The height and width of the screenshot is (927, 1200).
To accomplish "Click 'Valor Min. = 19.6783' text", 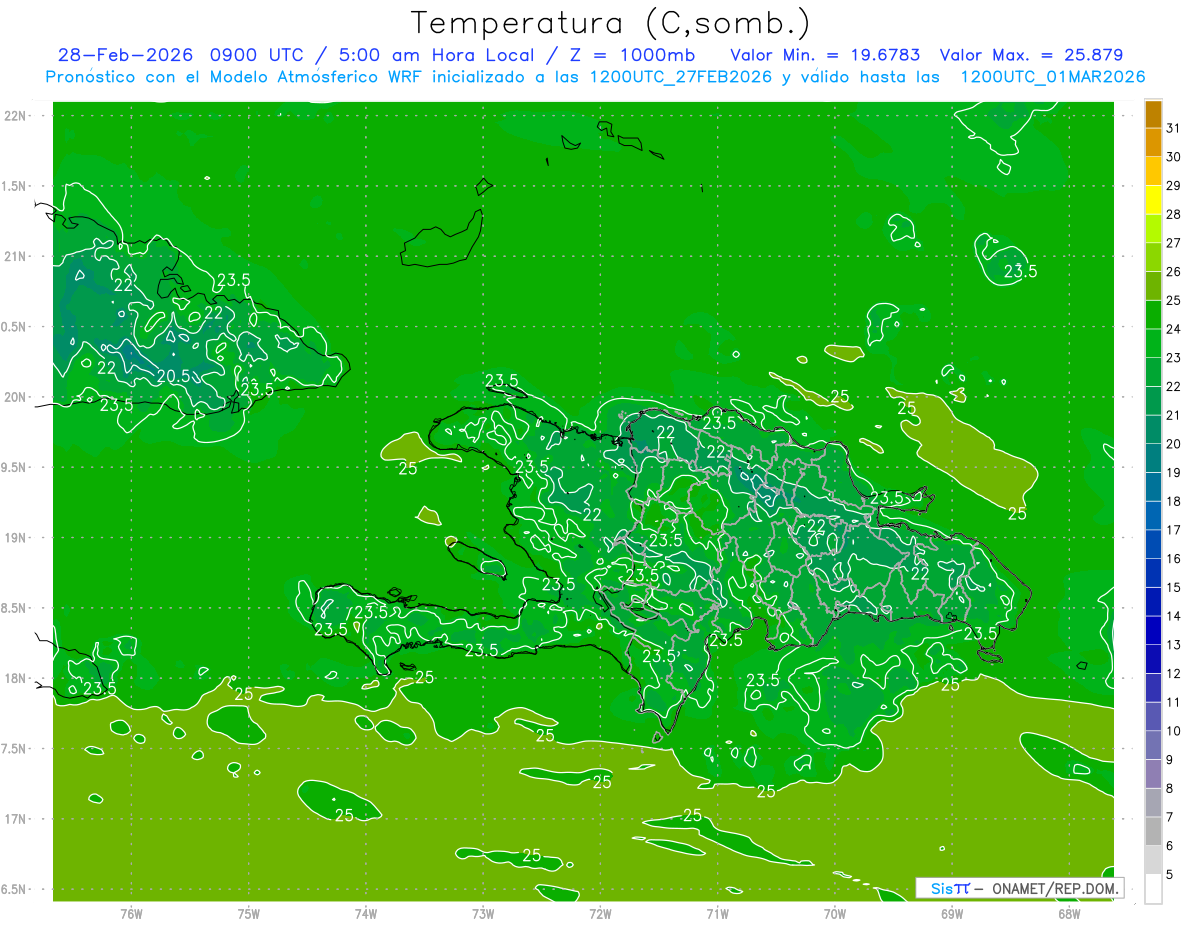I will (x=825, y=55).
